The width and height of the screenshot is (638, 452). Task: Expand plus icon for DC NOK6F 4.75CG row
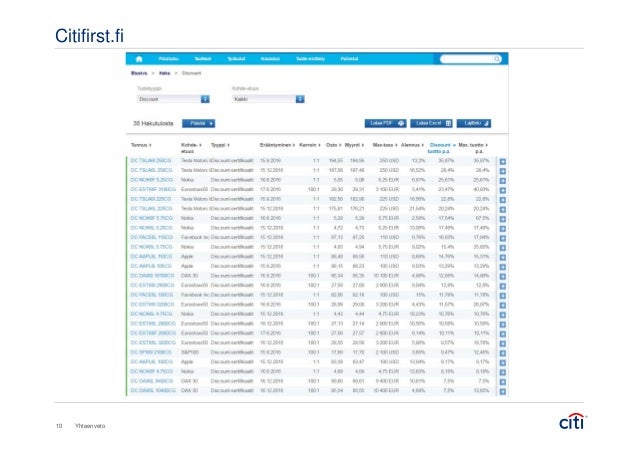pos(503,372)
